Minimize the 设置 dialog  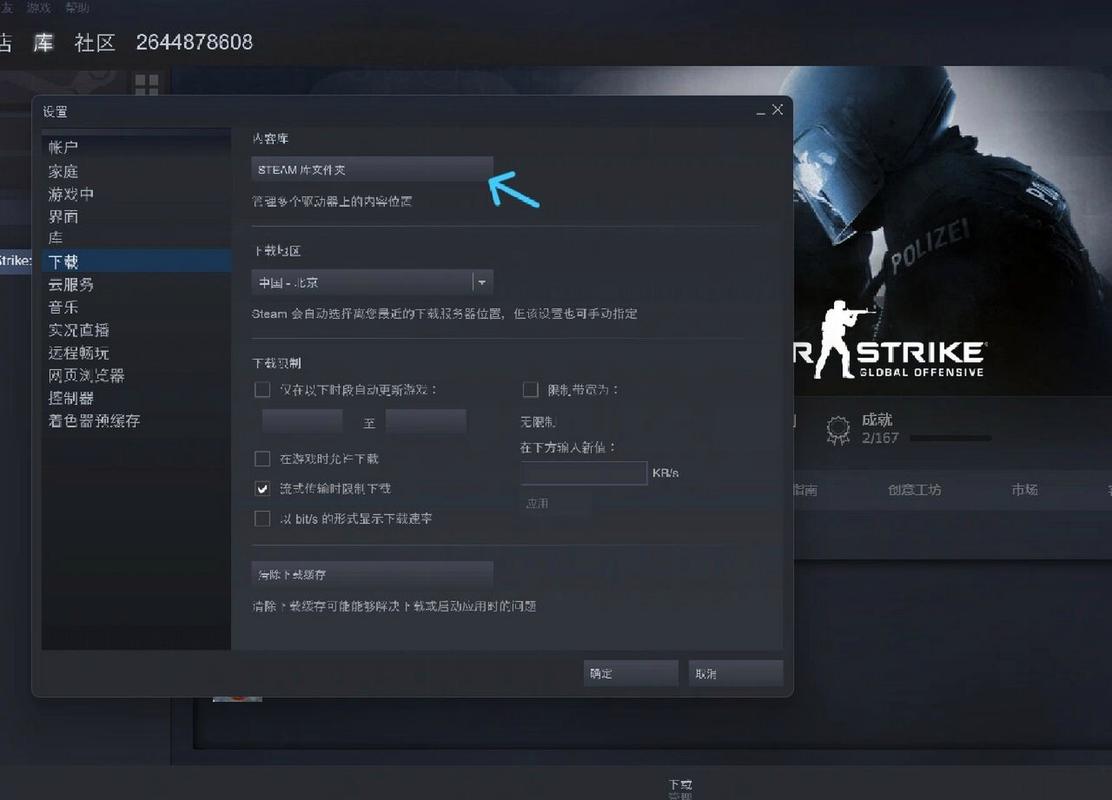[x=760, y=111]
